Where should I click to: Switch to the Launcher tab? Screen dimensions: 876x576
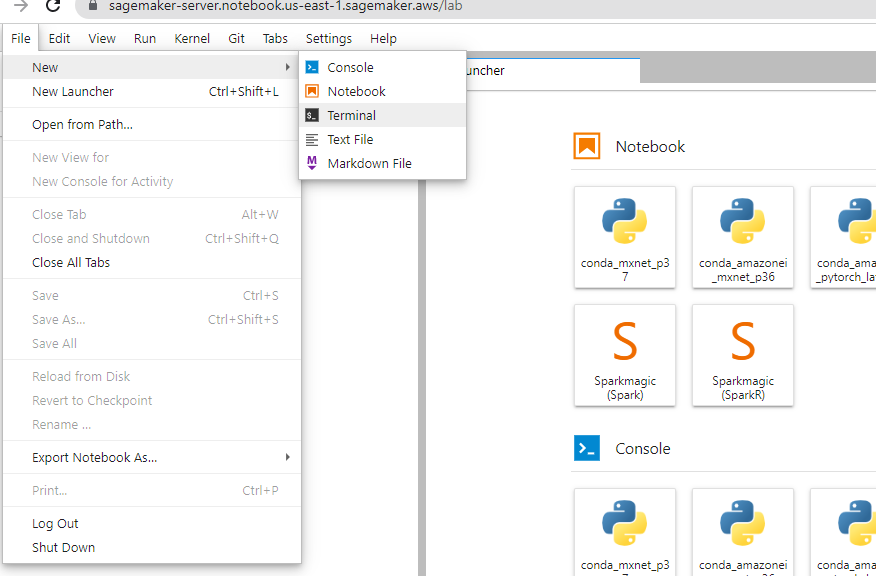tap(553, 70)
